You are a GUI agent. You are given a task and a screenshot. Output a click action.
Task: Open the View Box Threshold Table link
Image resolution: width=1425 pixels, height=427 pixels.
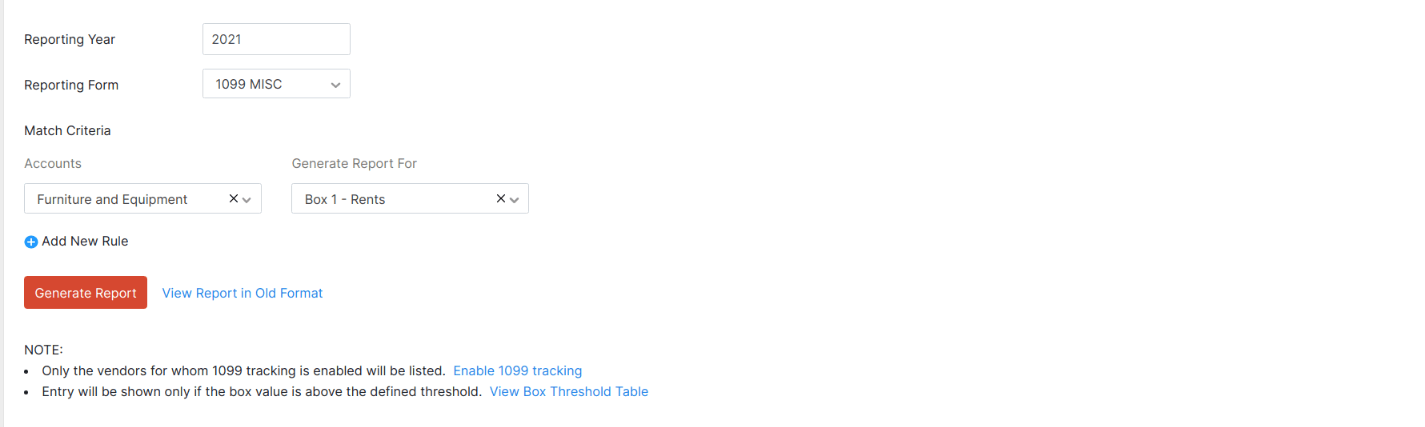[568, 391]
